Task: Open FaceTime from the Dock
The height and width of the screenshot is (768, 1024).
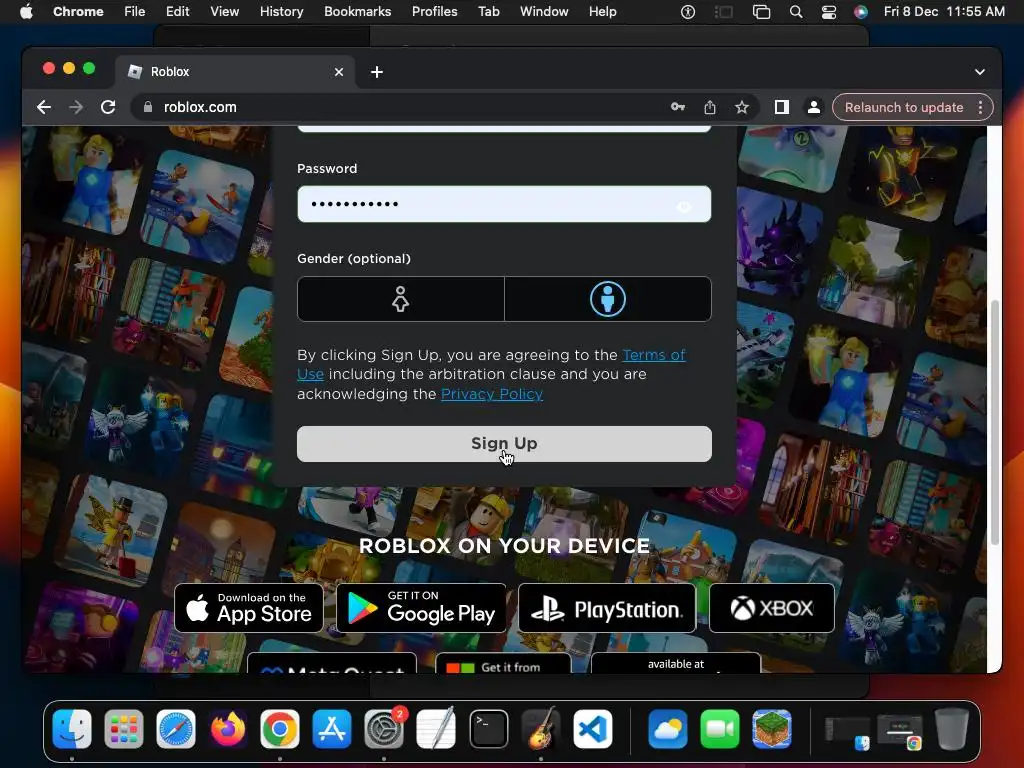Action: (x=720, y=729)
